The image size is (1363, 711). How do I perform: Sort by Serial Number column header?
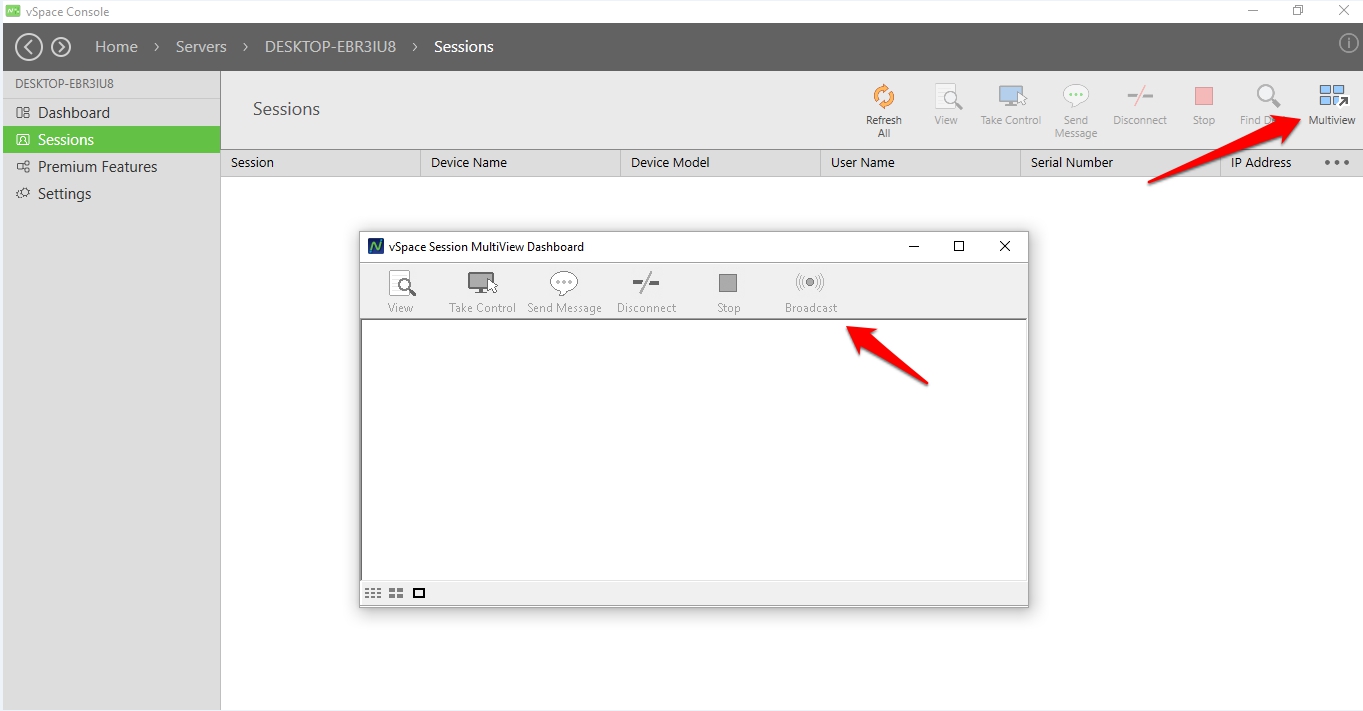tap(1120, 163)
